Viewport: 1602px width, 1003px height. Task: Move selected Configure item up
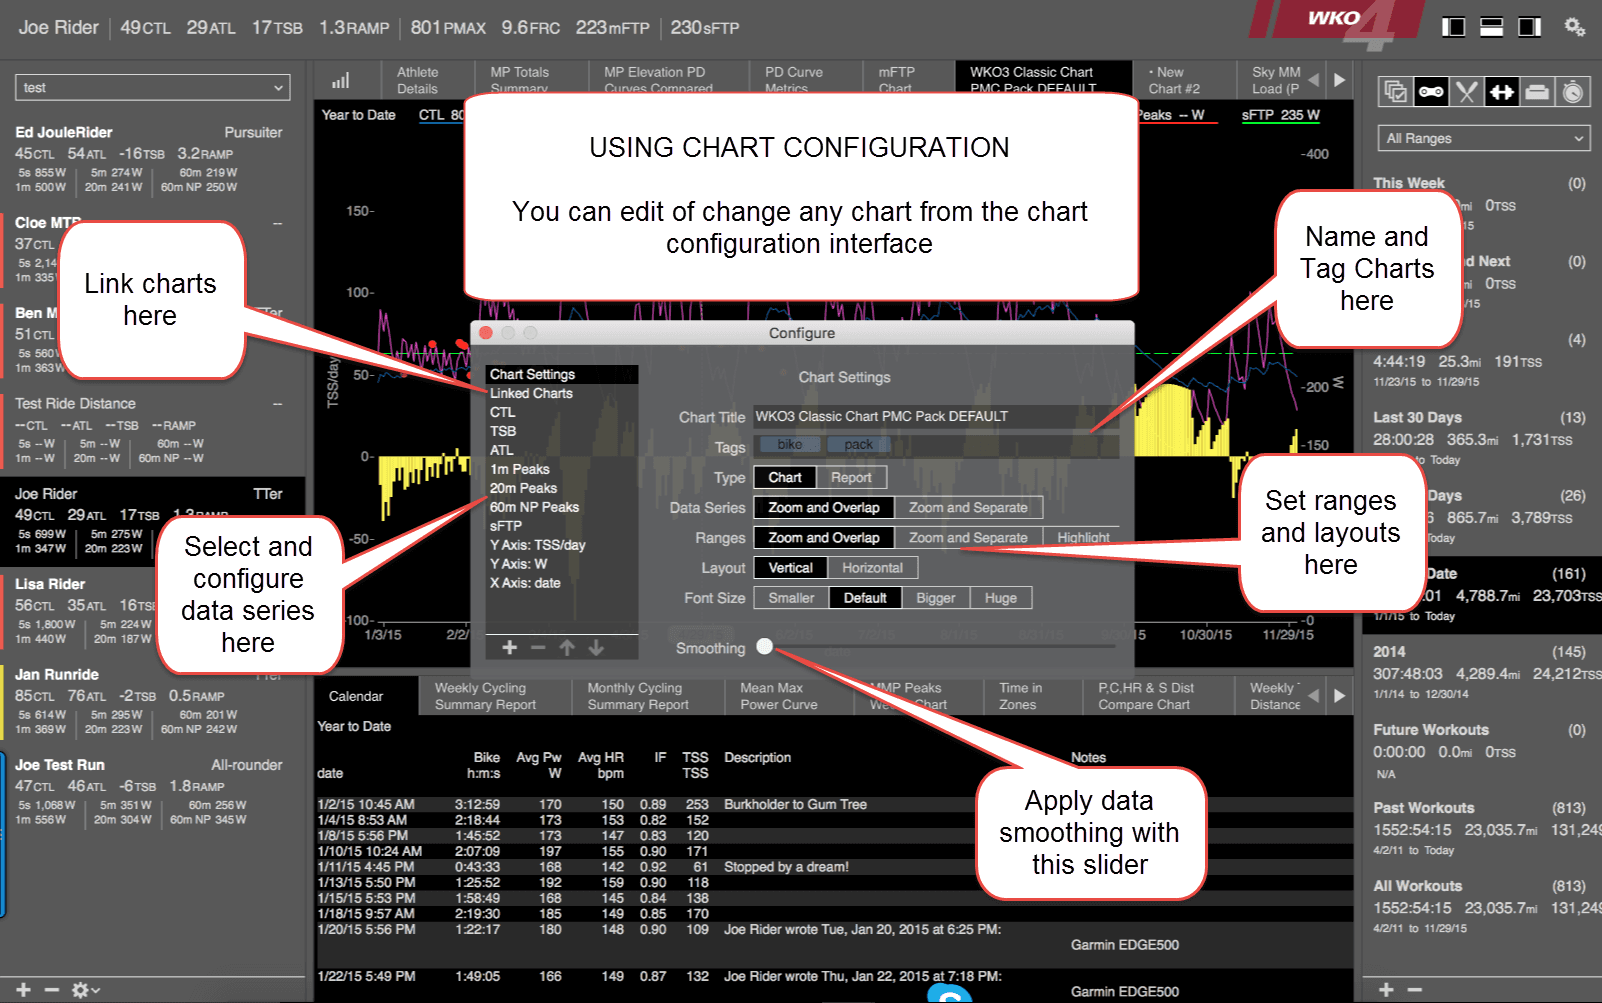(x=567, y=648)
